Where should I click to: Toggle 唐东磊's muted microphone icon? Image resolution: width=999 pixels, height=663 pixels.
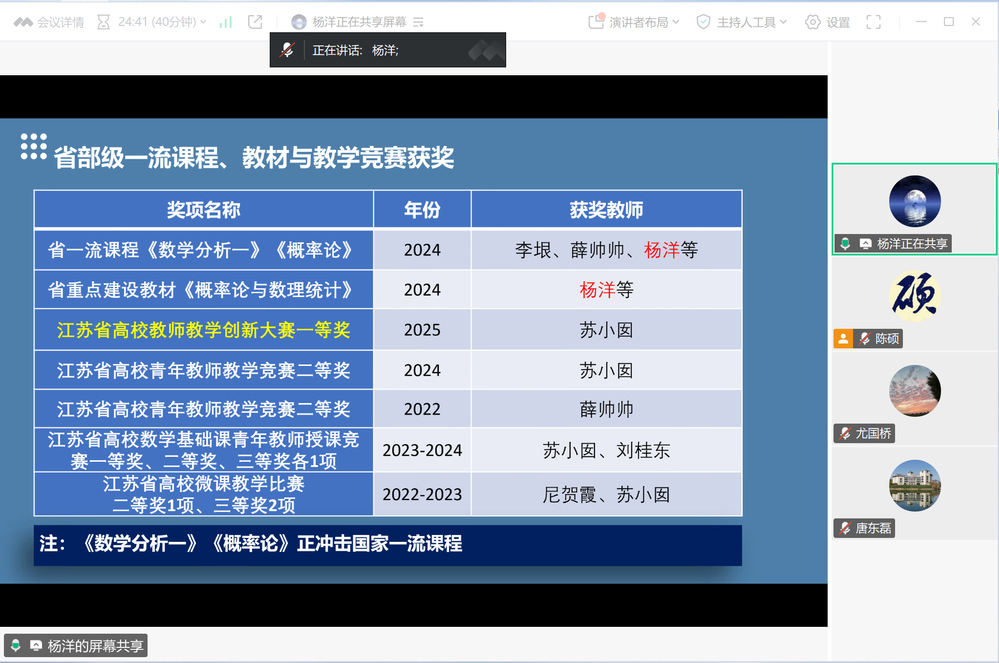846,528
